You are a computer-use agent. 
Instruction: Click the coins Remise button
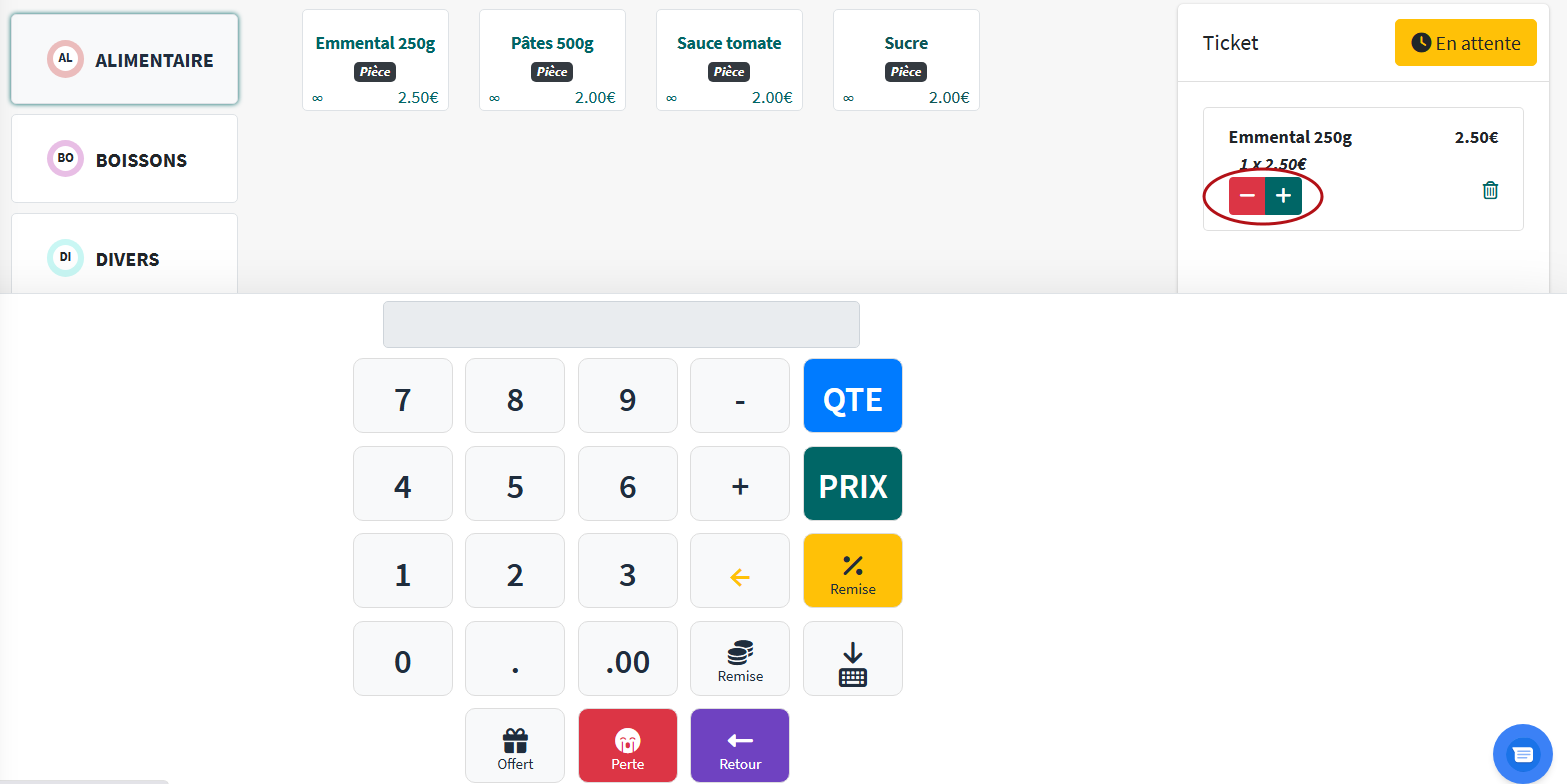click(x=740, y=660)
